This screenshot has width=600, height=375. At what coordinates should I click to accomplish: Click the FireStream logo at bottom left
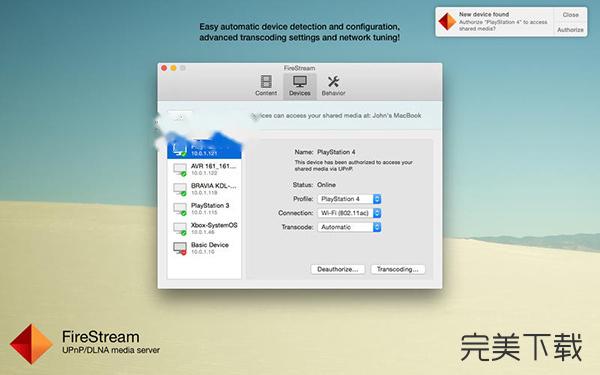[x=31, y=344]
